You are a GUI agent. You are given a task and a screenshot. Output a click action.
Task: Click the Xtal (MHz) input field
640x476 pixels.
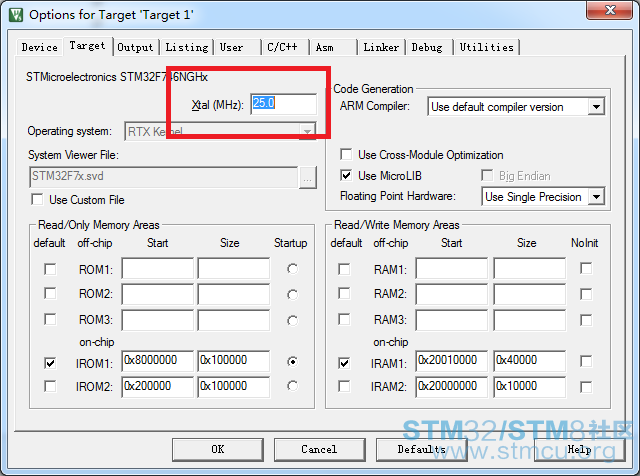point(283,104)
